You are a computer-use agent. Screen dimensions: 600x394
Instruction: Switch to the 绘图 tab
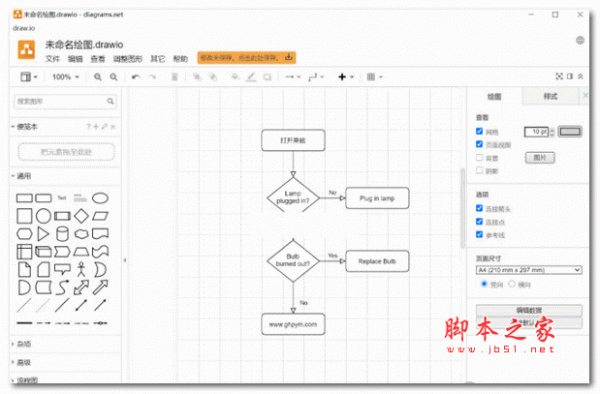click(494, 96)
